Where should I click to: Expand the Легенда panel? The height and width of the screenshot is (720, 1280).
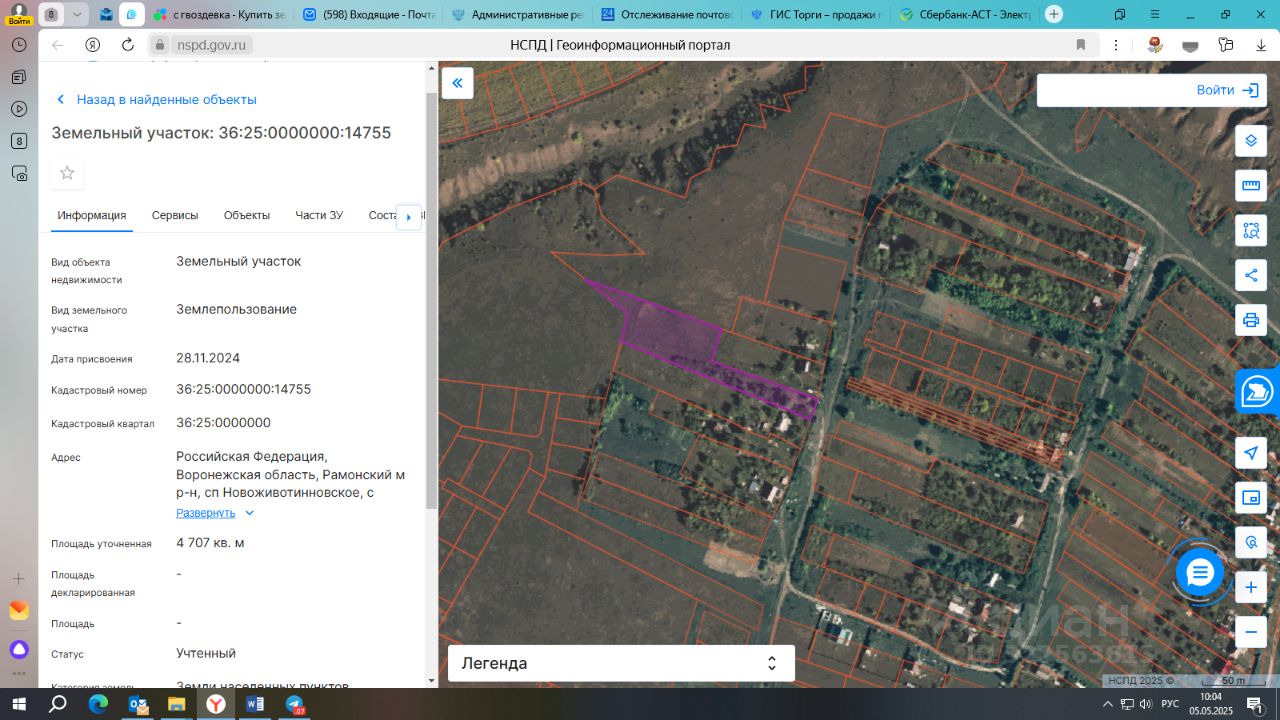[x=621, y=663]
